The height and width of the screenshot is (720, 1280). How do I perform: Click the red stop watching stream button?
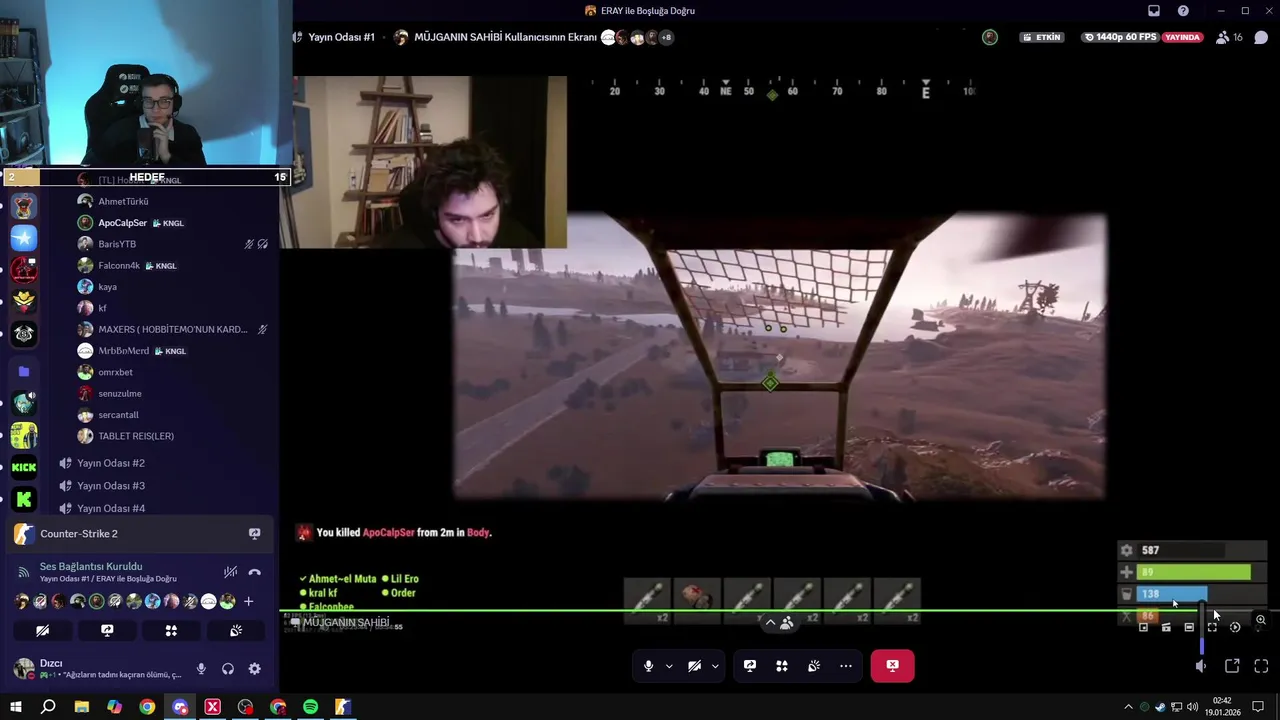point(892,666)
